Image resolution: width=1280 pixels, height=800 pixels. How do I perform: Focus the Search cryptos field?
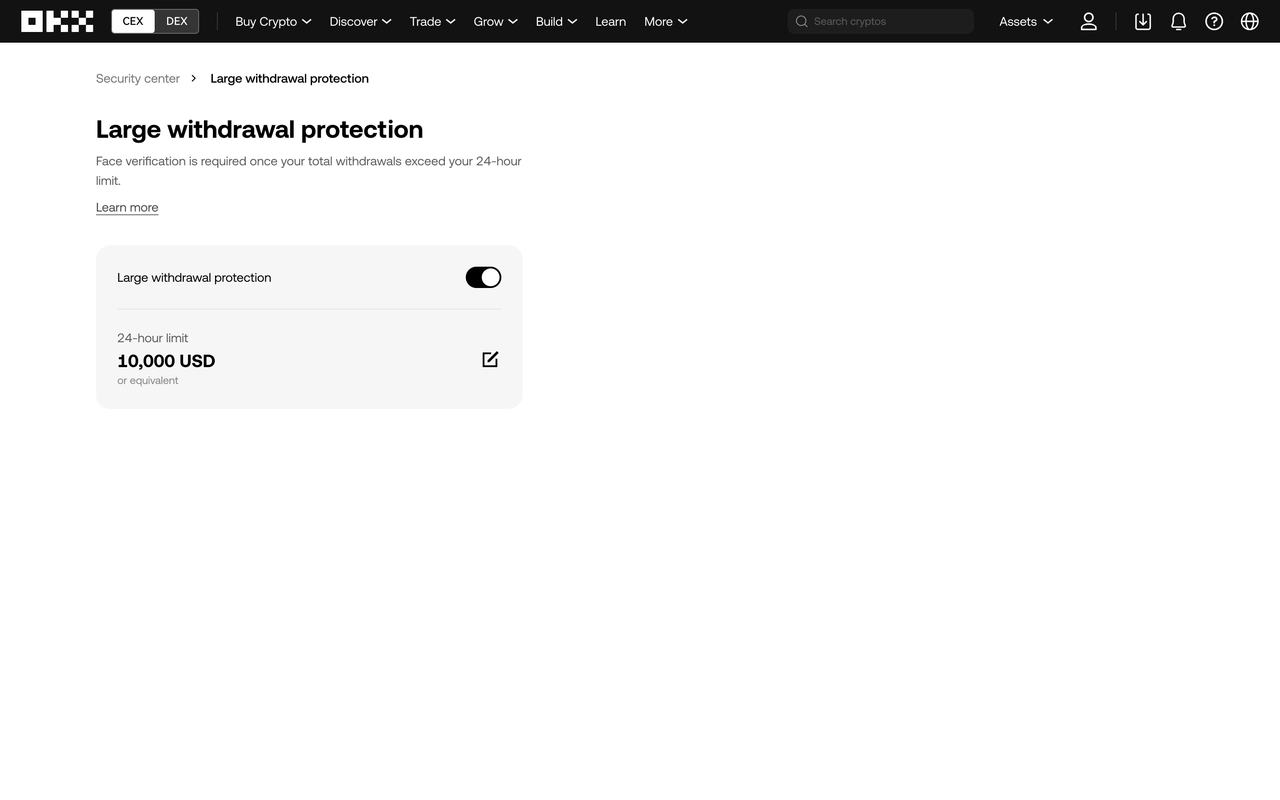[x=880, y=21]
